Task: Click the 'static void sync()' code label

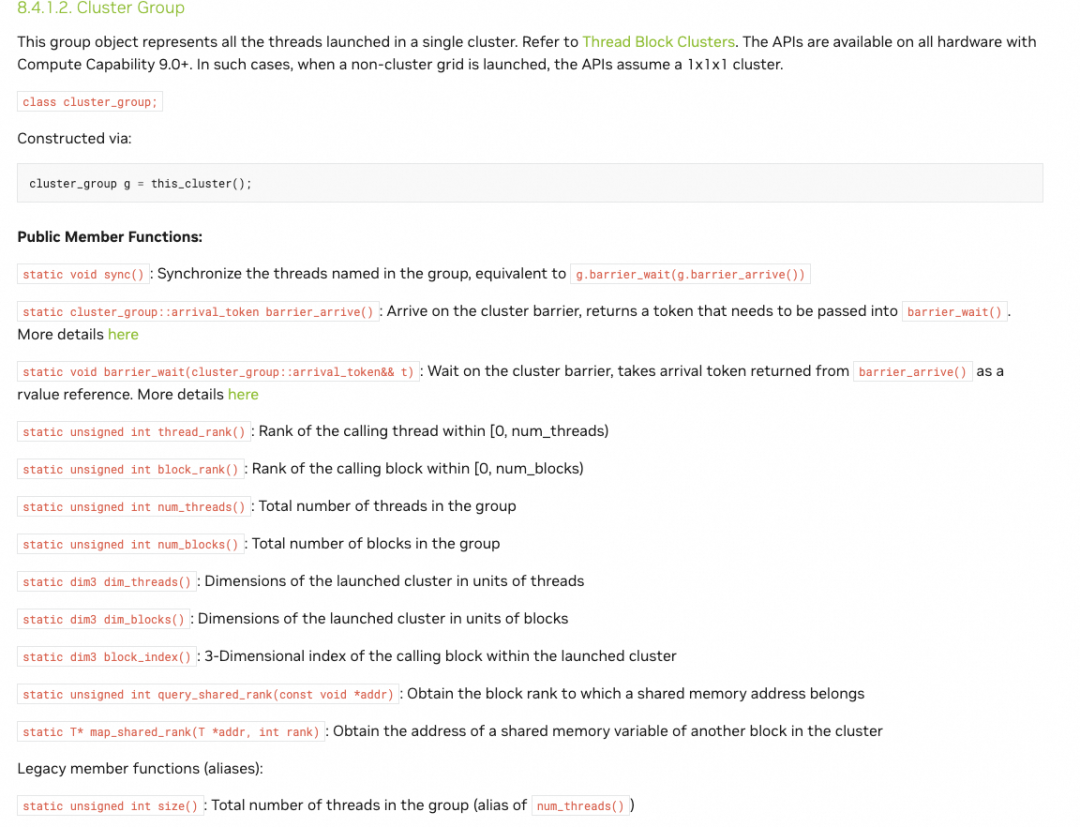Action: pyautogui.click(x=83, y=274)
